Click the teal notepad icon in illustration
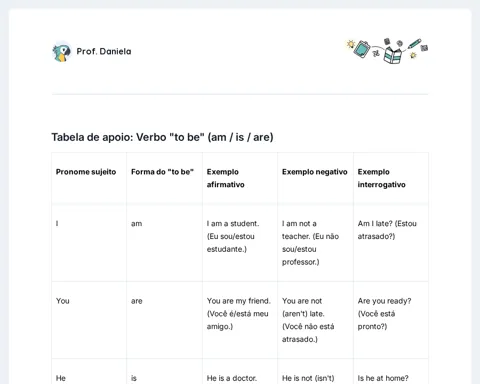This screenshot has height=384, width=480. [362, 49]
